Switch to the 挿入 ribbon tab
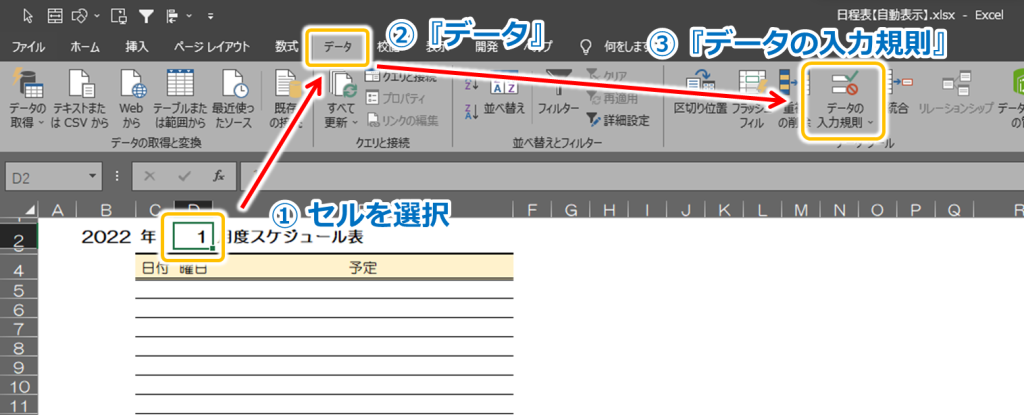 click(x=137, y=46)
